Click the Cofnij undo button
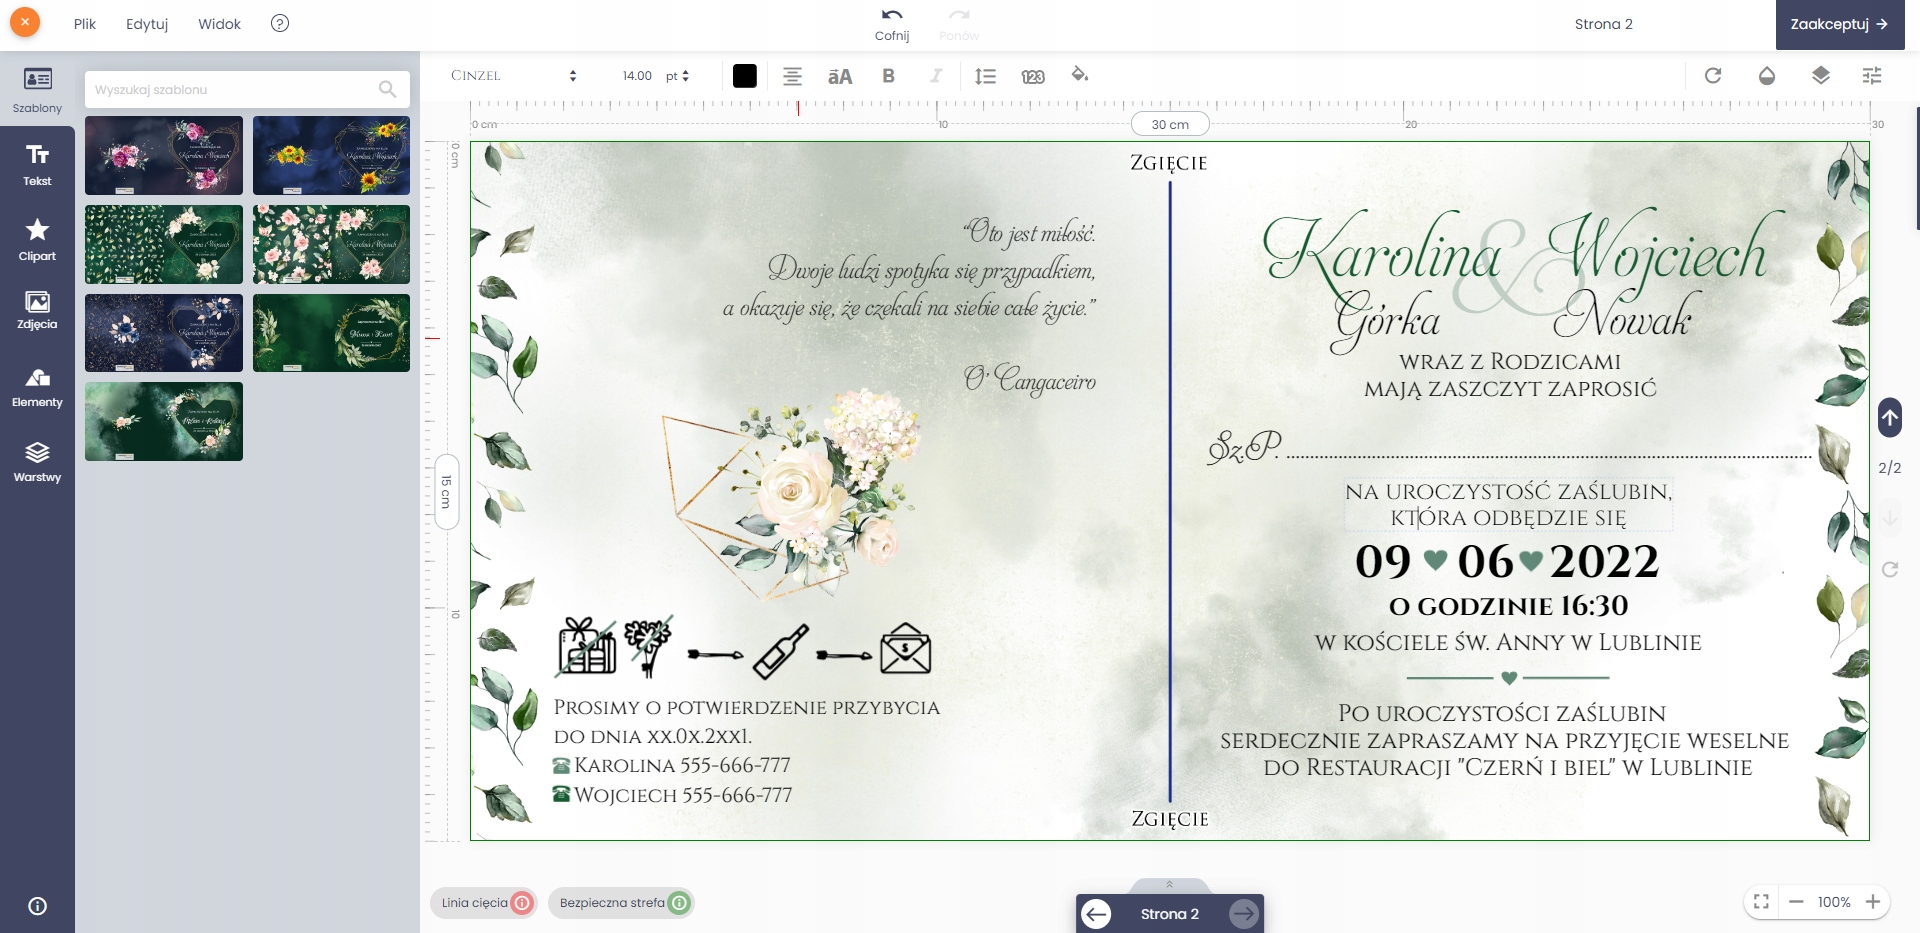This screenshot has height=933, width=1920. (892, 24)
